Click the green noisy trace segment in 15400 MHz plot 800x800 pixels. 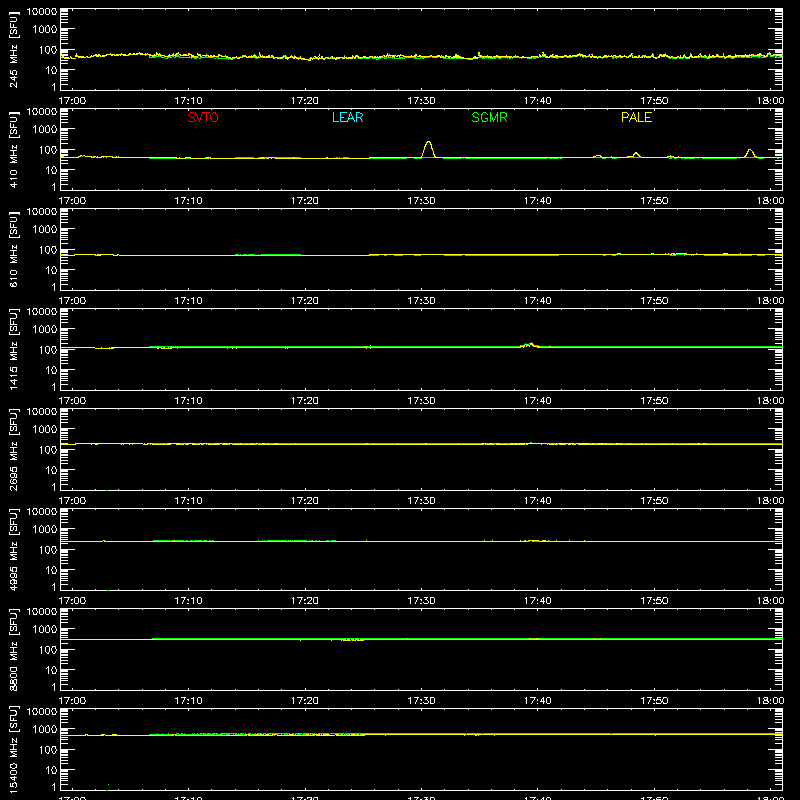258,734
